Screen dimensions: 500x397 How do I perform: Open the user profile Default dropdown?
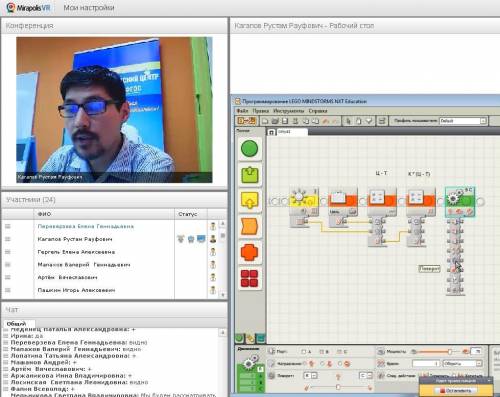[x=463, y=121]
